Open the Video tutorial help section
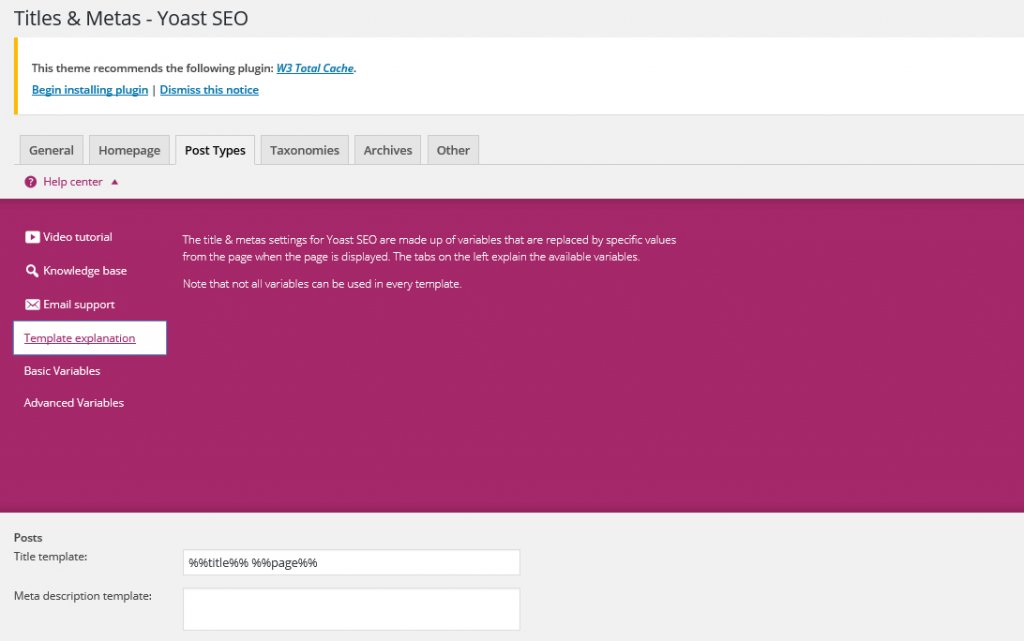1024x641 pixels. (78, 237)
